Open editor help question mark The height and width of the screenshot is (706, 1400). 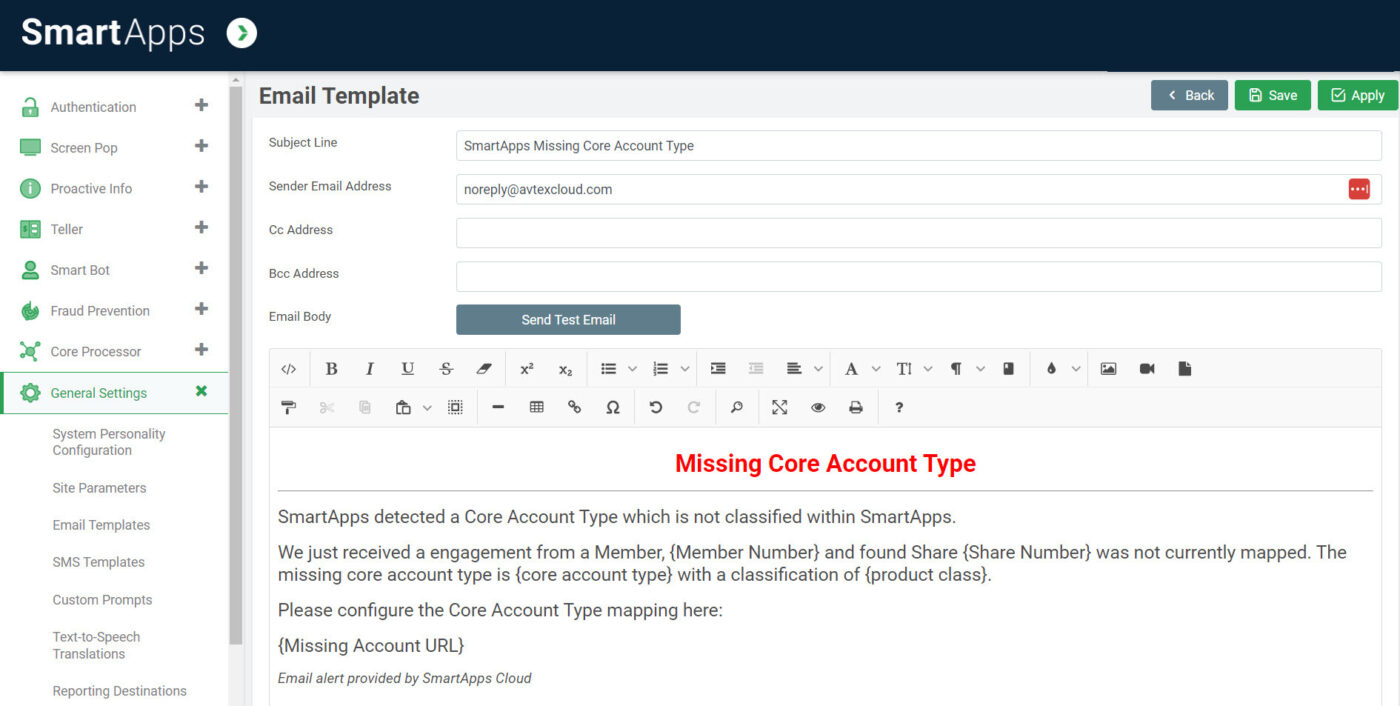[x=899, y=407]
